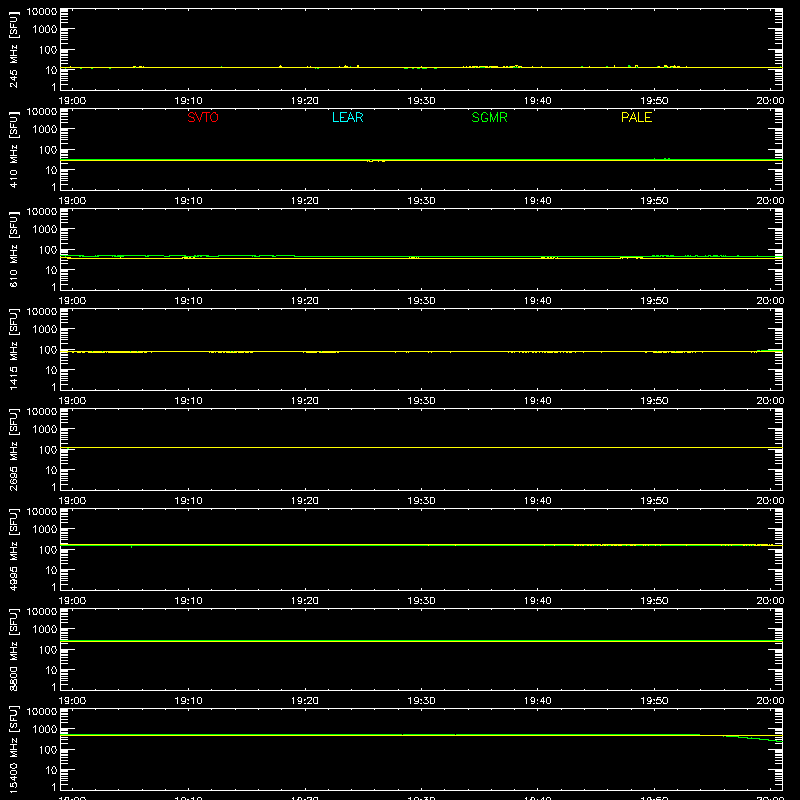Select the 610 MHz [SFU] axis title
Screen dimensions: 800x800
click(x=13, y=249)
